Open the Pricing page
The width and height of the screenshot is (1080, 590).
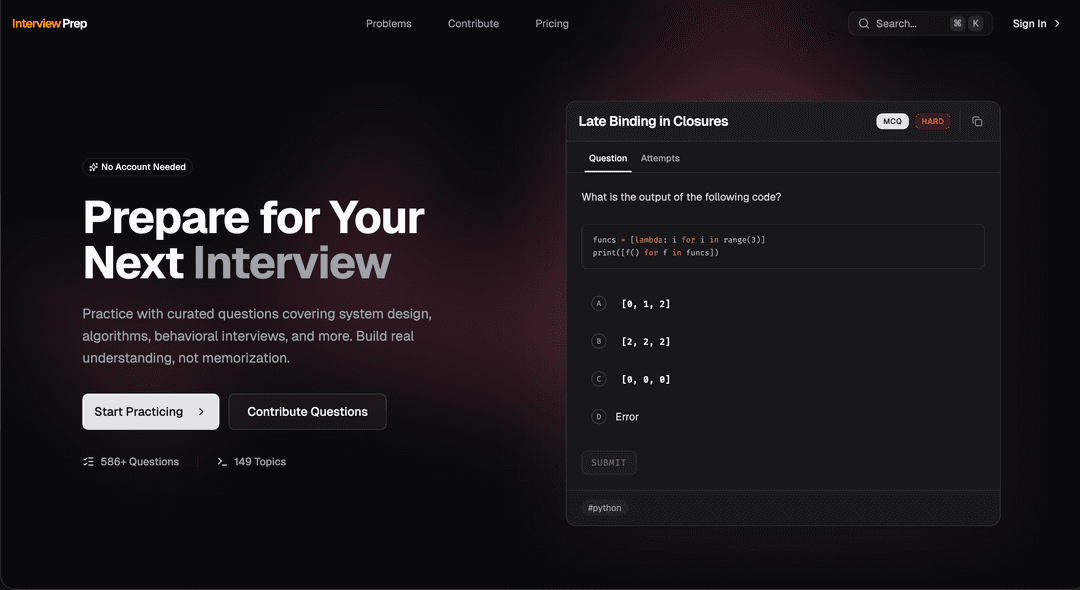pos(551,23)
